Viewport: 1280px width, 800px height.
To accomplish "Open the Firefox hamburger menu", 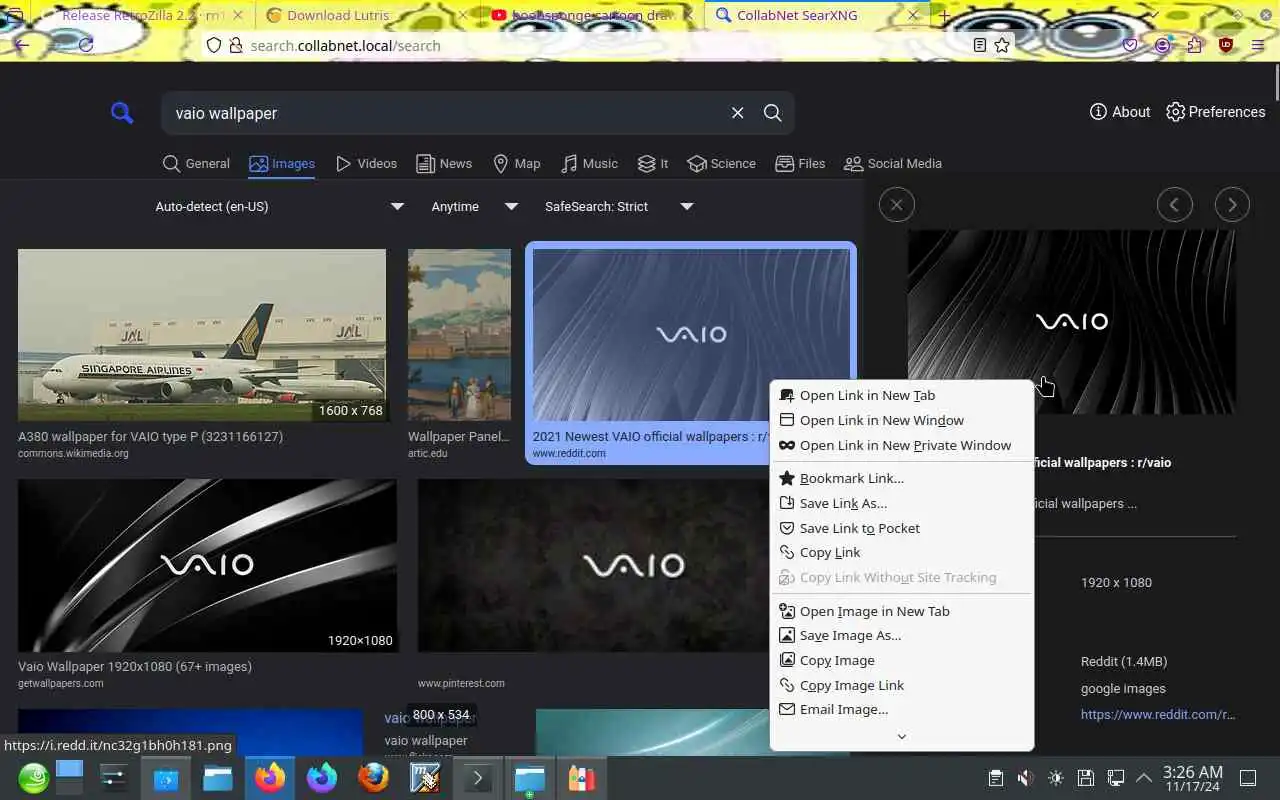I will point(1259,45).
